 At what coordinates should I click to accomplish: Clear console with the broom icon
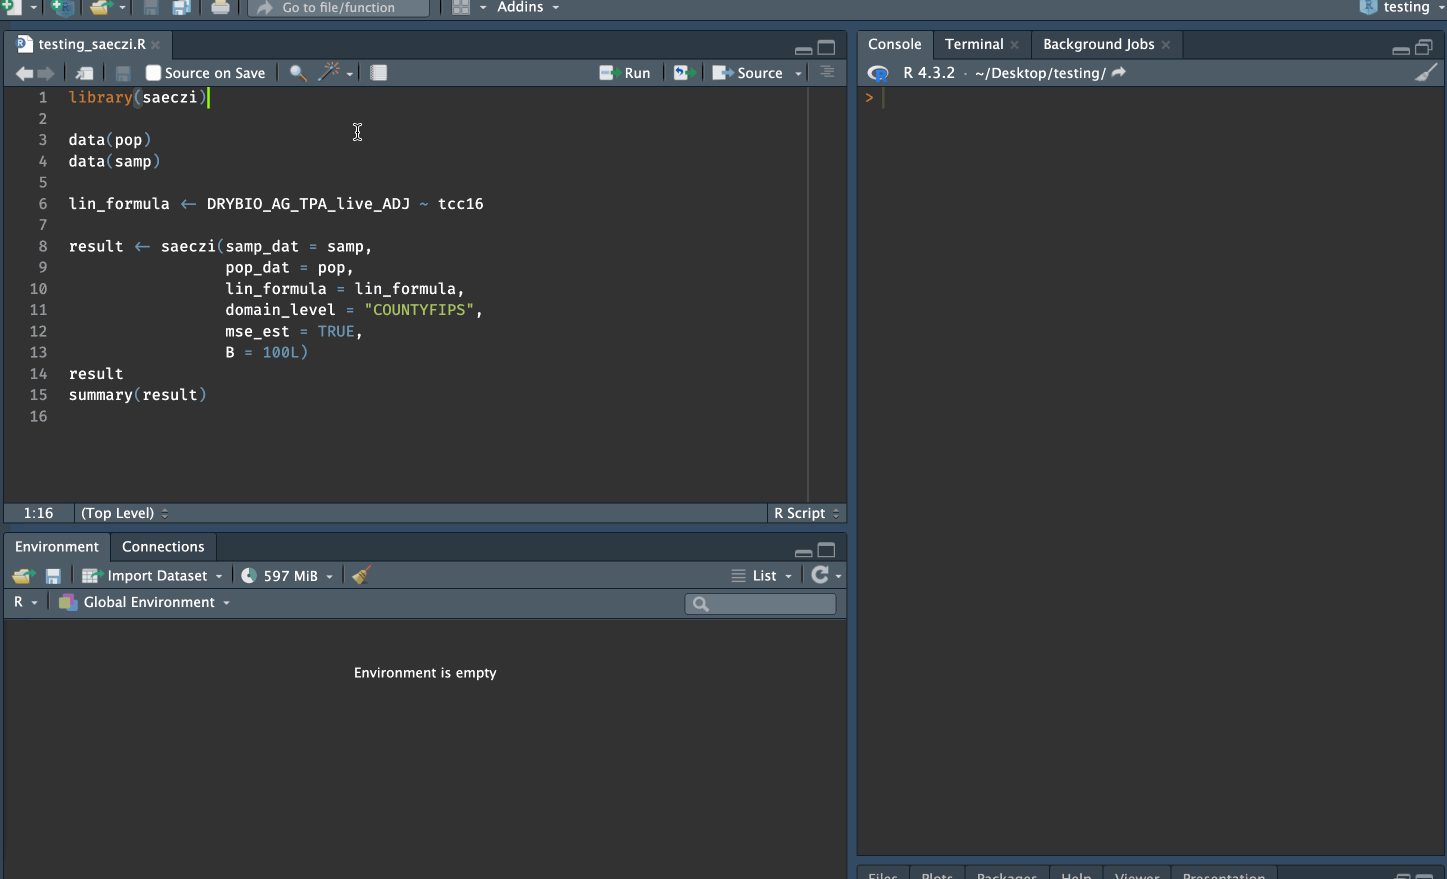pyautogui.click(x=1426, y=73)
